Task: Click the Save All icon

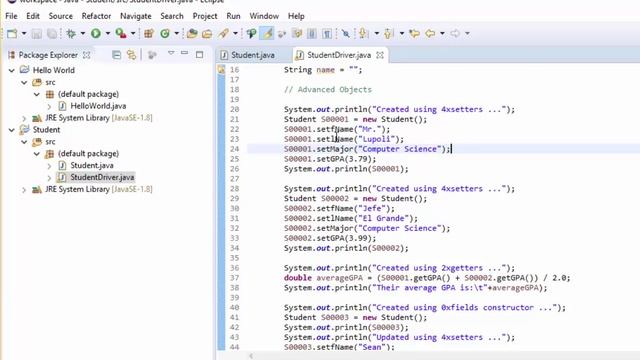Action: [x=52, y=33]
